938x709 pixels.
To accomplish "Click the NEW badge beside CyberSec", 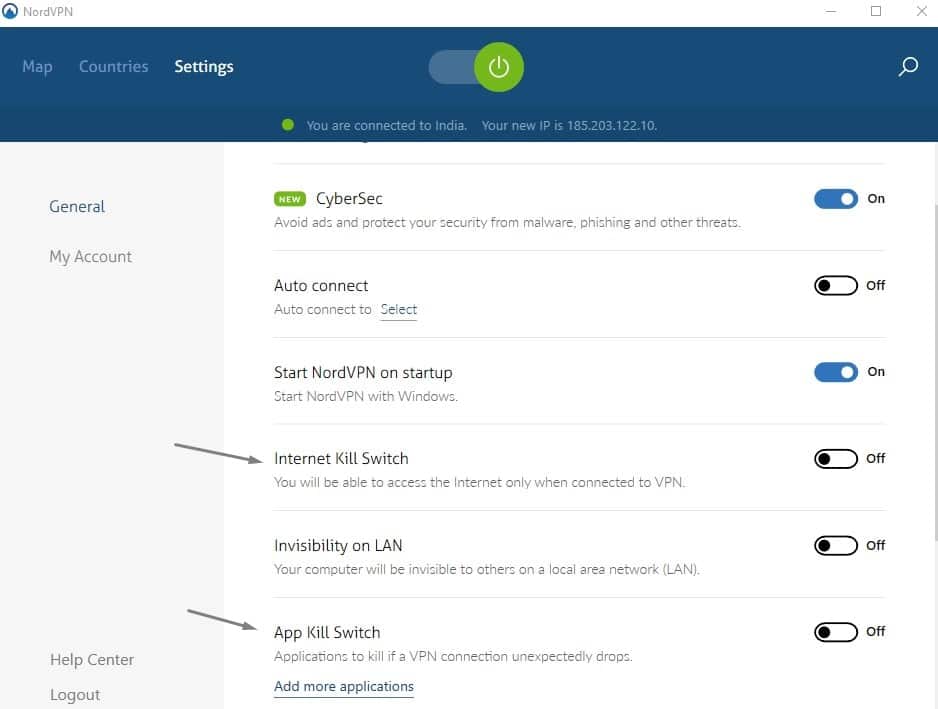I will 289,199.
